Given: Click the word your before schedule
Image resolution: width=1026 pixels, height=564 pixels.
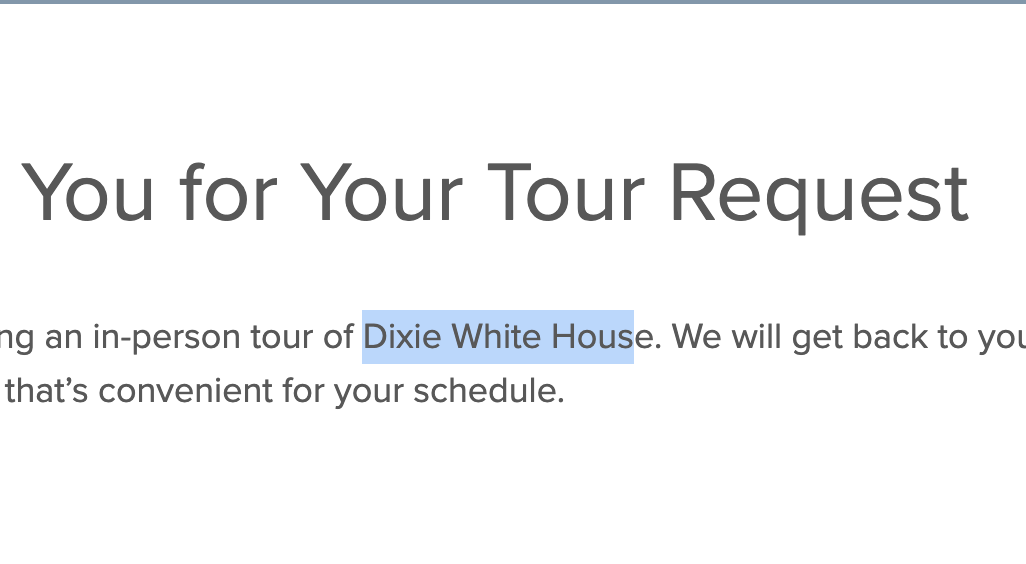Looking at the screenshot, I should (368, 394).
